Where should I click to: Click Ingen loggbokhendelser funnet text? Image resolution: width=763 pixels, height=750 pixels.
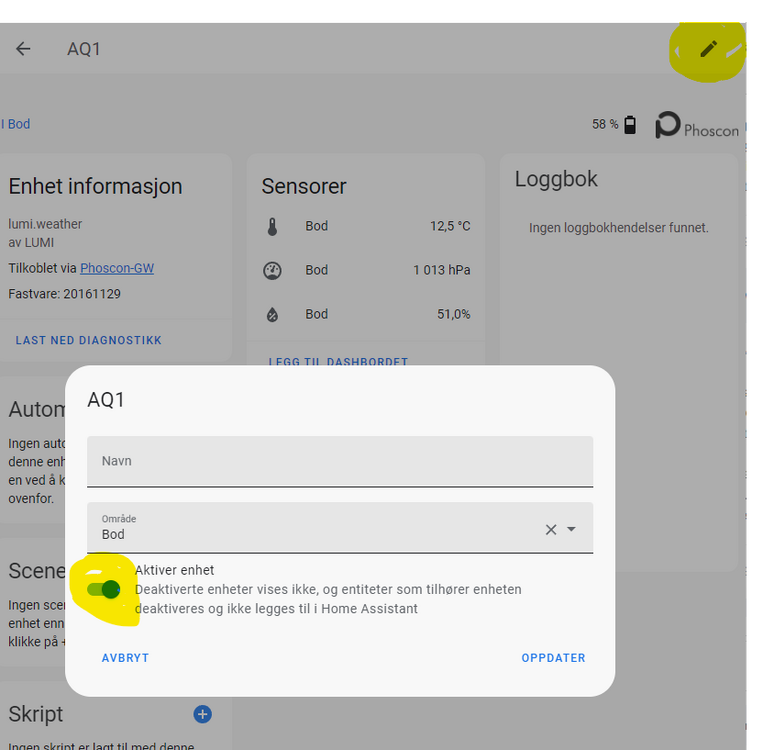pos(618,228)
